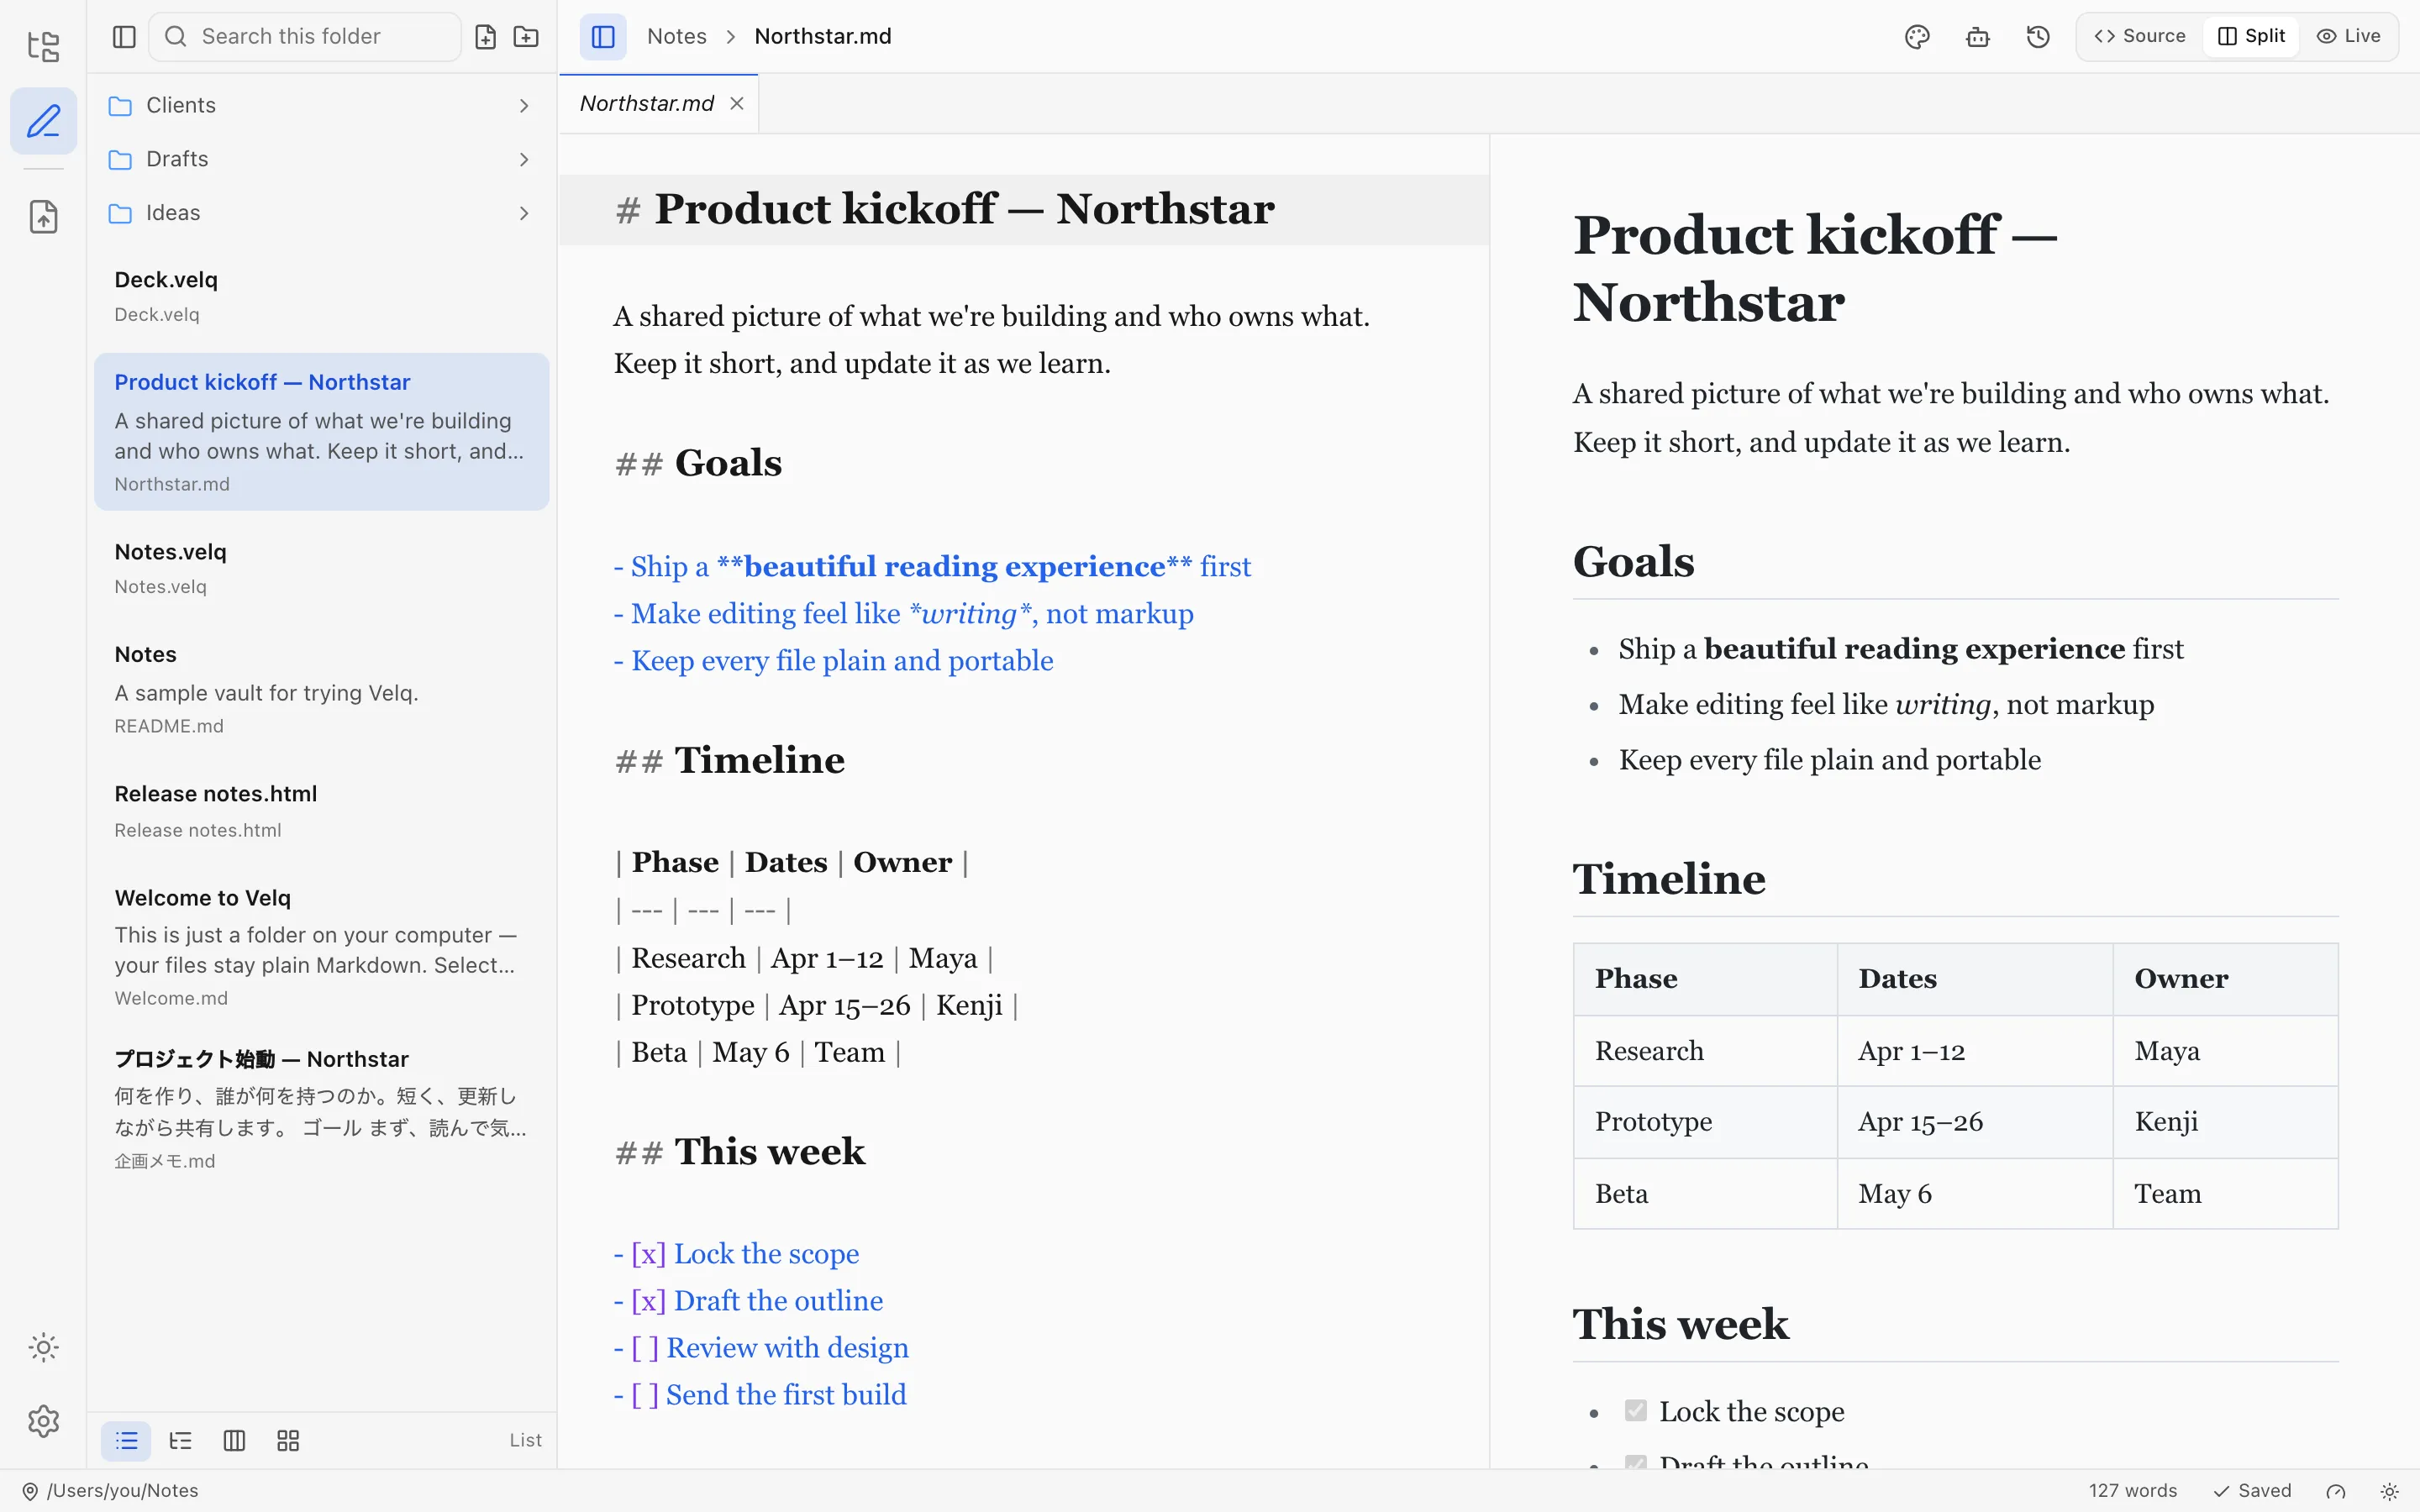Screen dimensions: 2420x1512
Task: Open Release notes.html file
Action: [322, 811]
